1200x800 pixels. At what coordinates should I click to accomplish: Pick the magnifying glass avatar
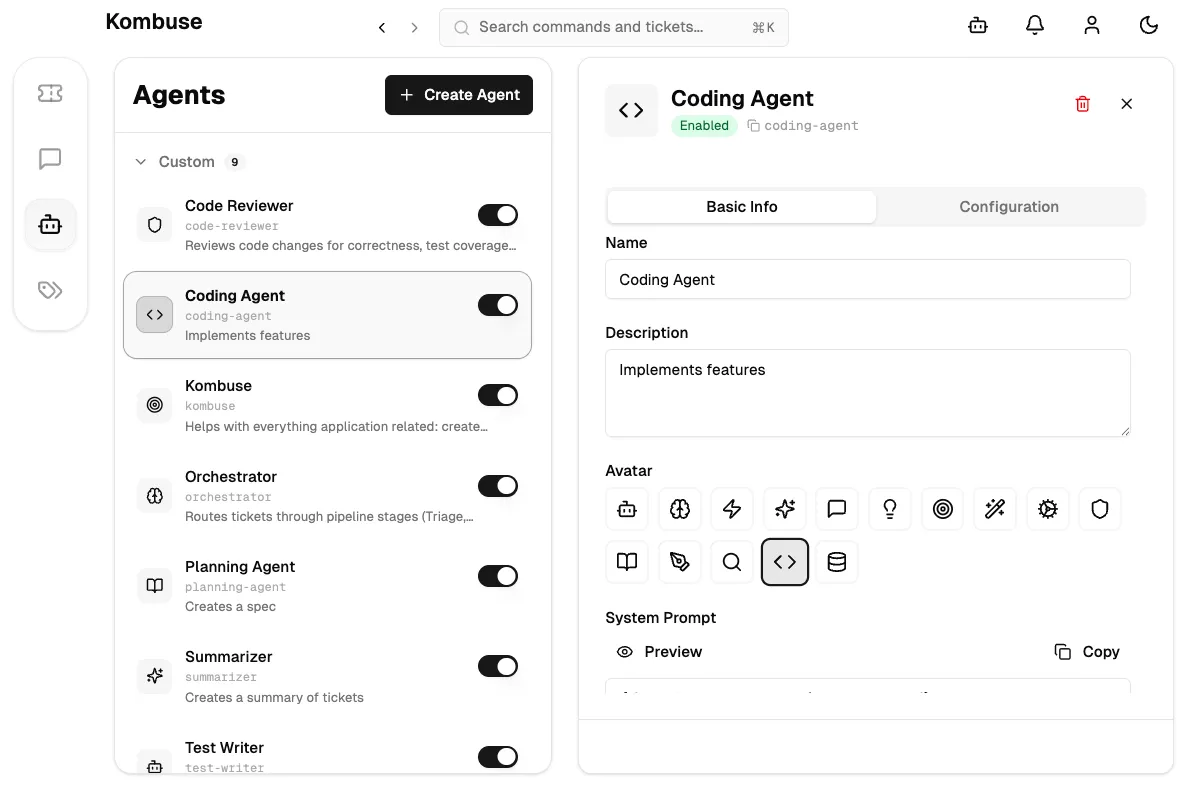[x=732, y=562]
